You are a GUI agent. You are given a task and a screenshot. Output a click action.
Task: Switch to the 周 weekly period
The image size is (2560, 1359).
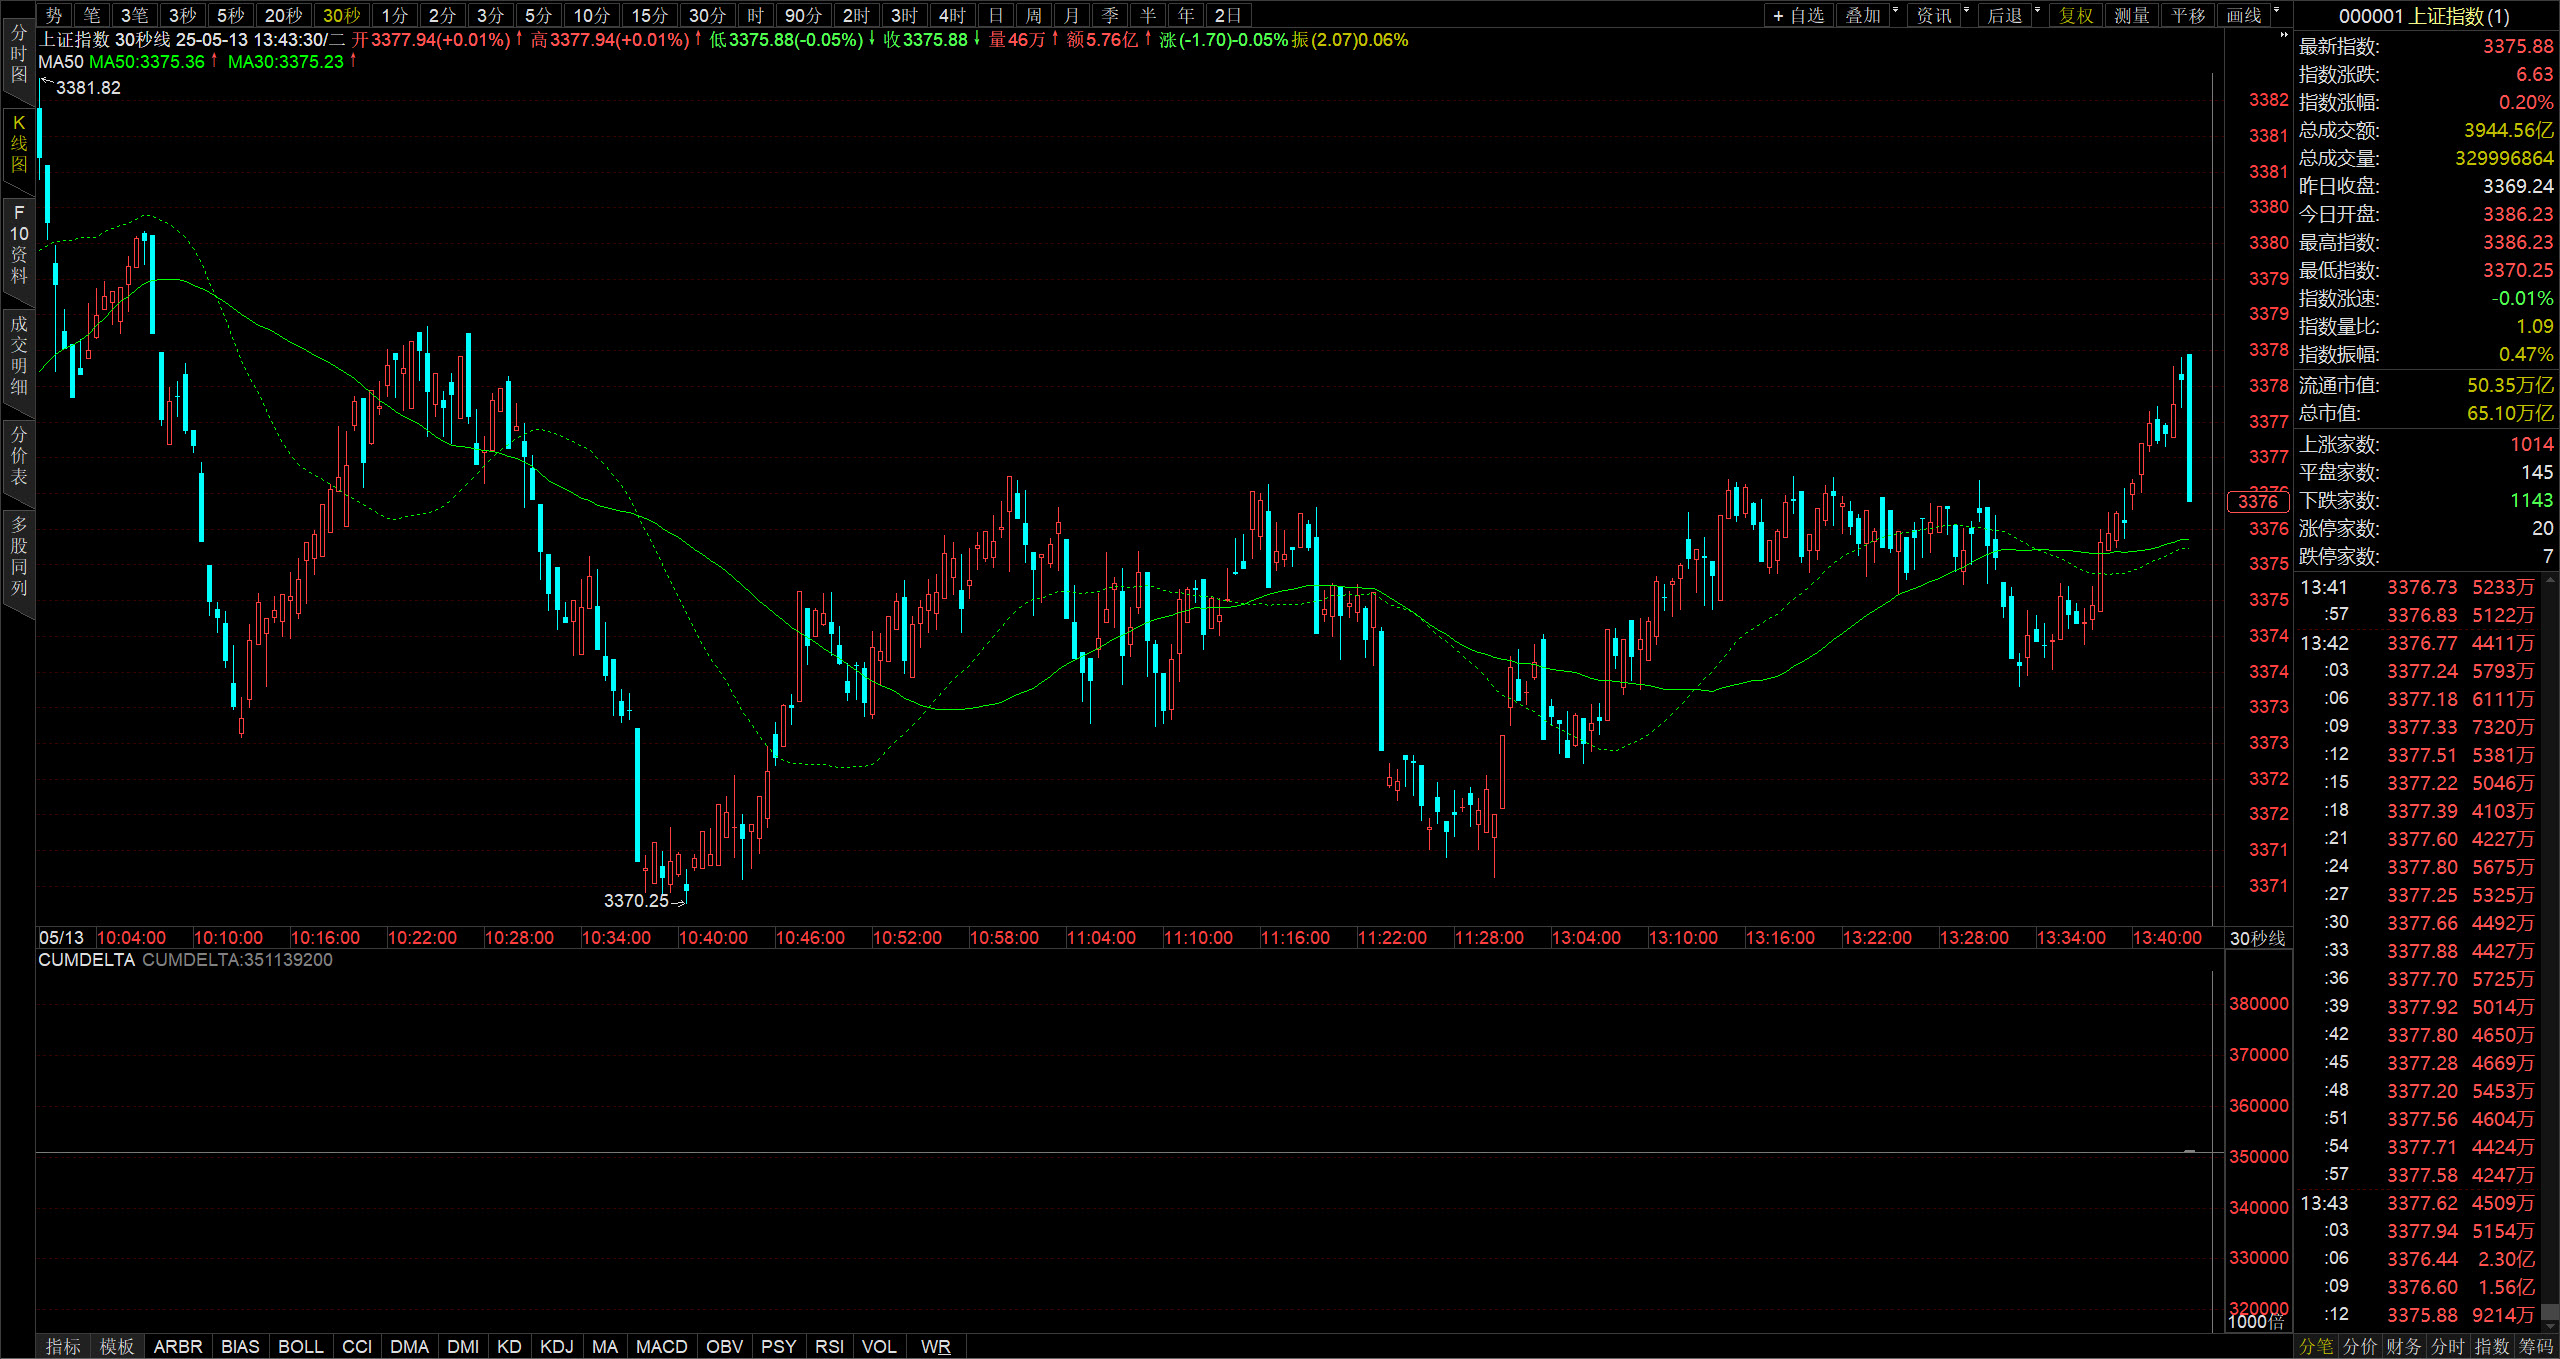coord(1033,15)
